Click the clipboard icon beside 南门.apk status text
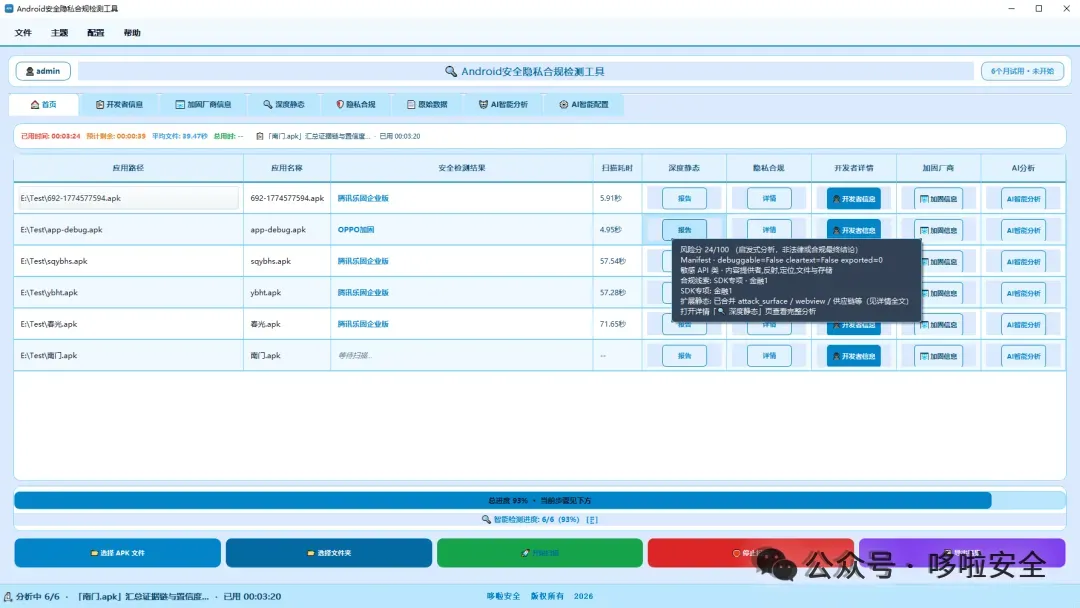 (x=260, y=136)
